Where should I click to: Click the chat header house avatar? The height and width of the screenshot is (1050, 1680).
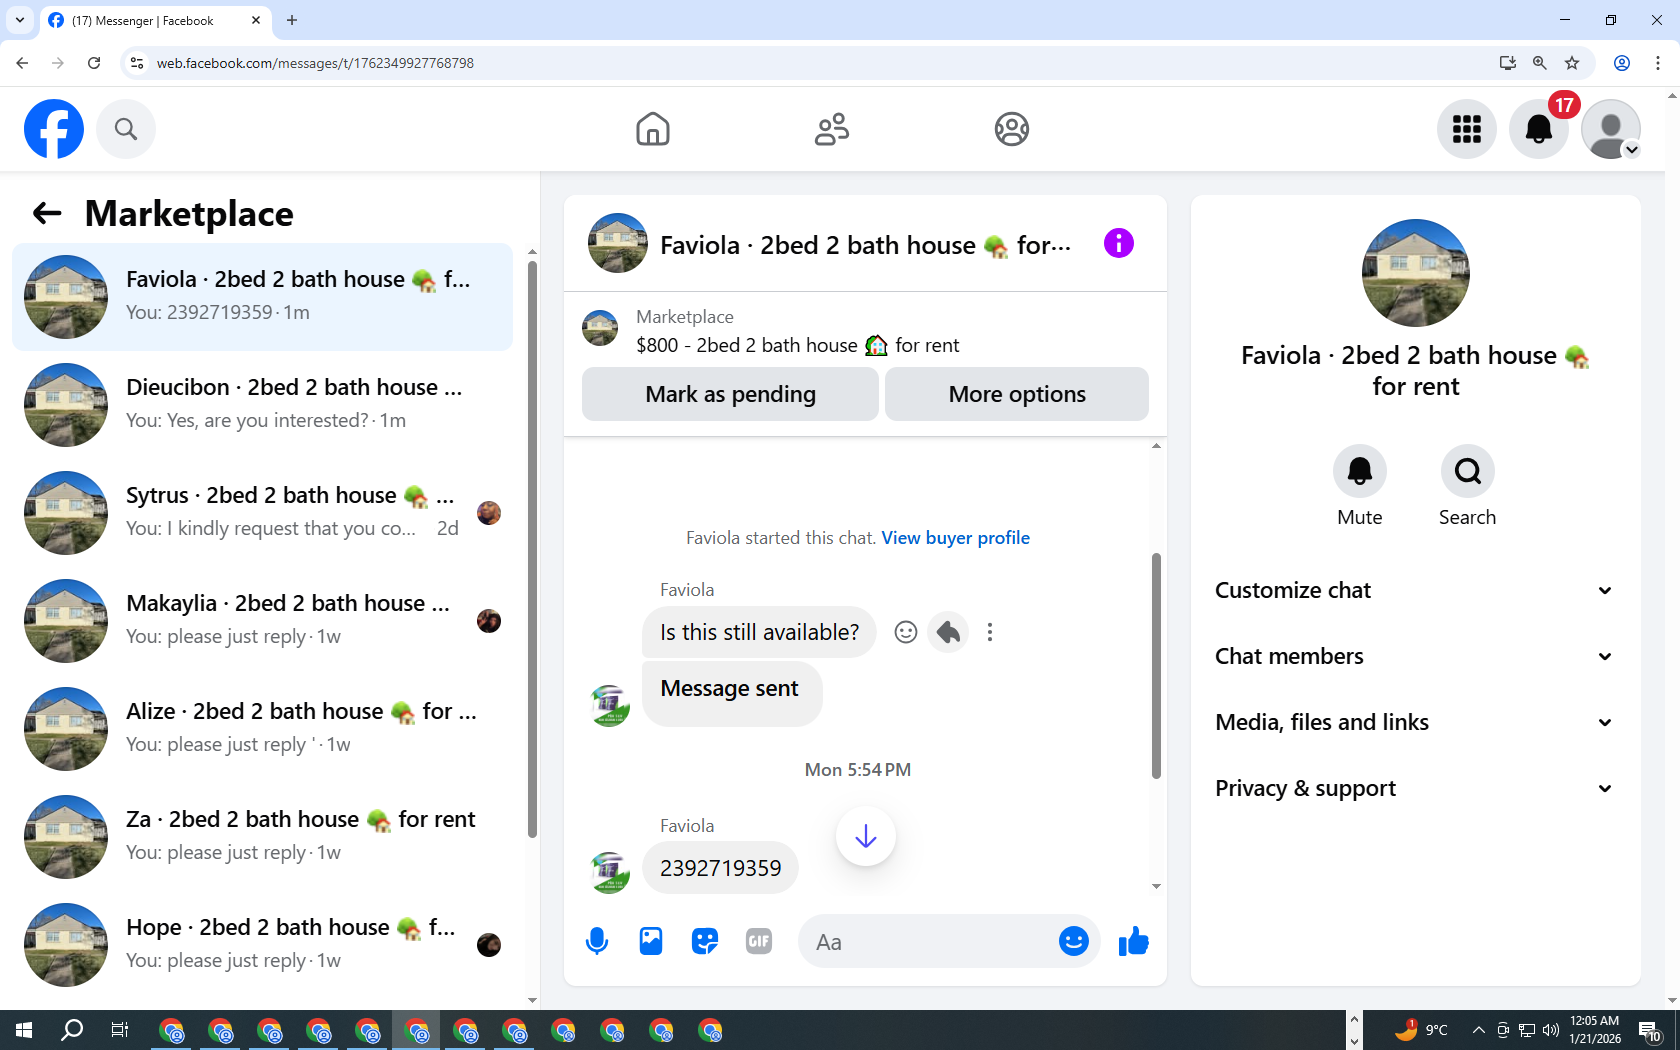(x=618, y=243)
